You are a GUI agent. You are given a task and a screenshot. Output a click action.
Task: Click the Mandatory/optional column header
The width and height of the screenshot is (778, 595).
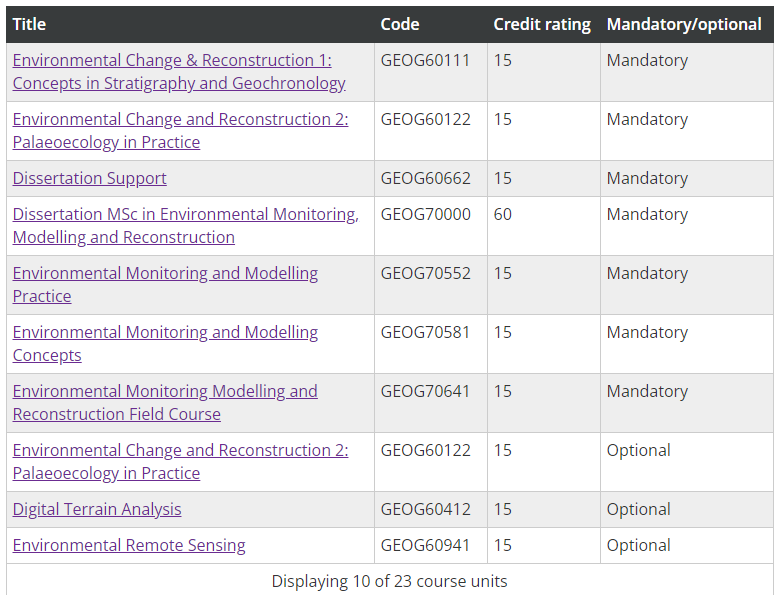684,24
